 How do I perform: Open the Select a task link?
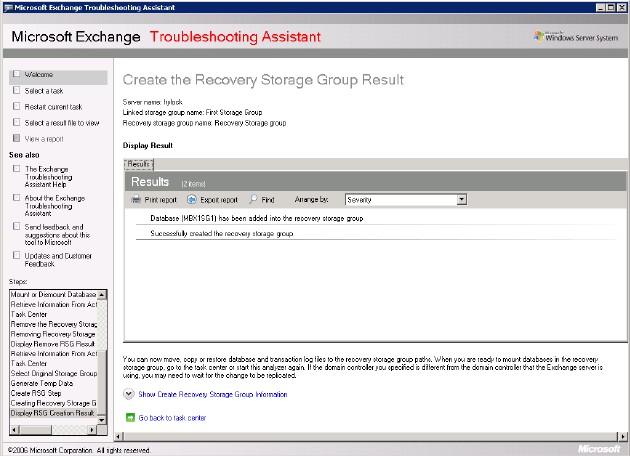[44, 91]
